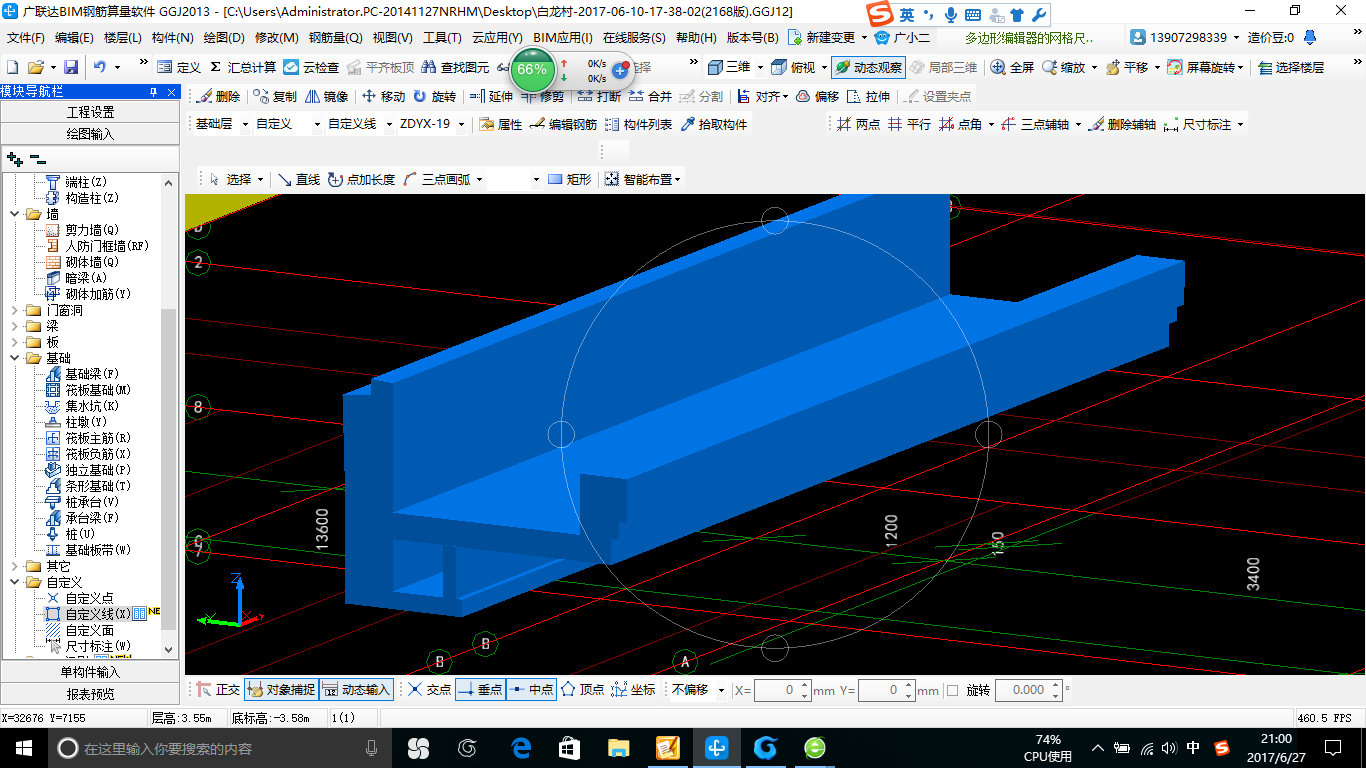Open the 钢筋量(Q) menu
This screenshot has width=1366, height=768.
[335, 38]
